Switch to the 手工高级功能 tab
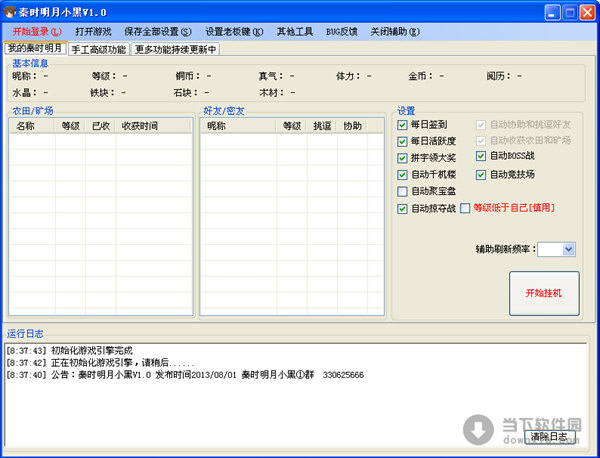The image size is (600, 458). (98, 49)
